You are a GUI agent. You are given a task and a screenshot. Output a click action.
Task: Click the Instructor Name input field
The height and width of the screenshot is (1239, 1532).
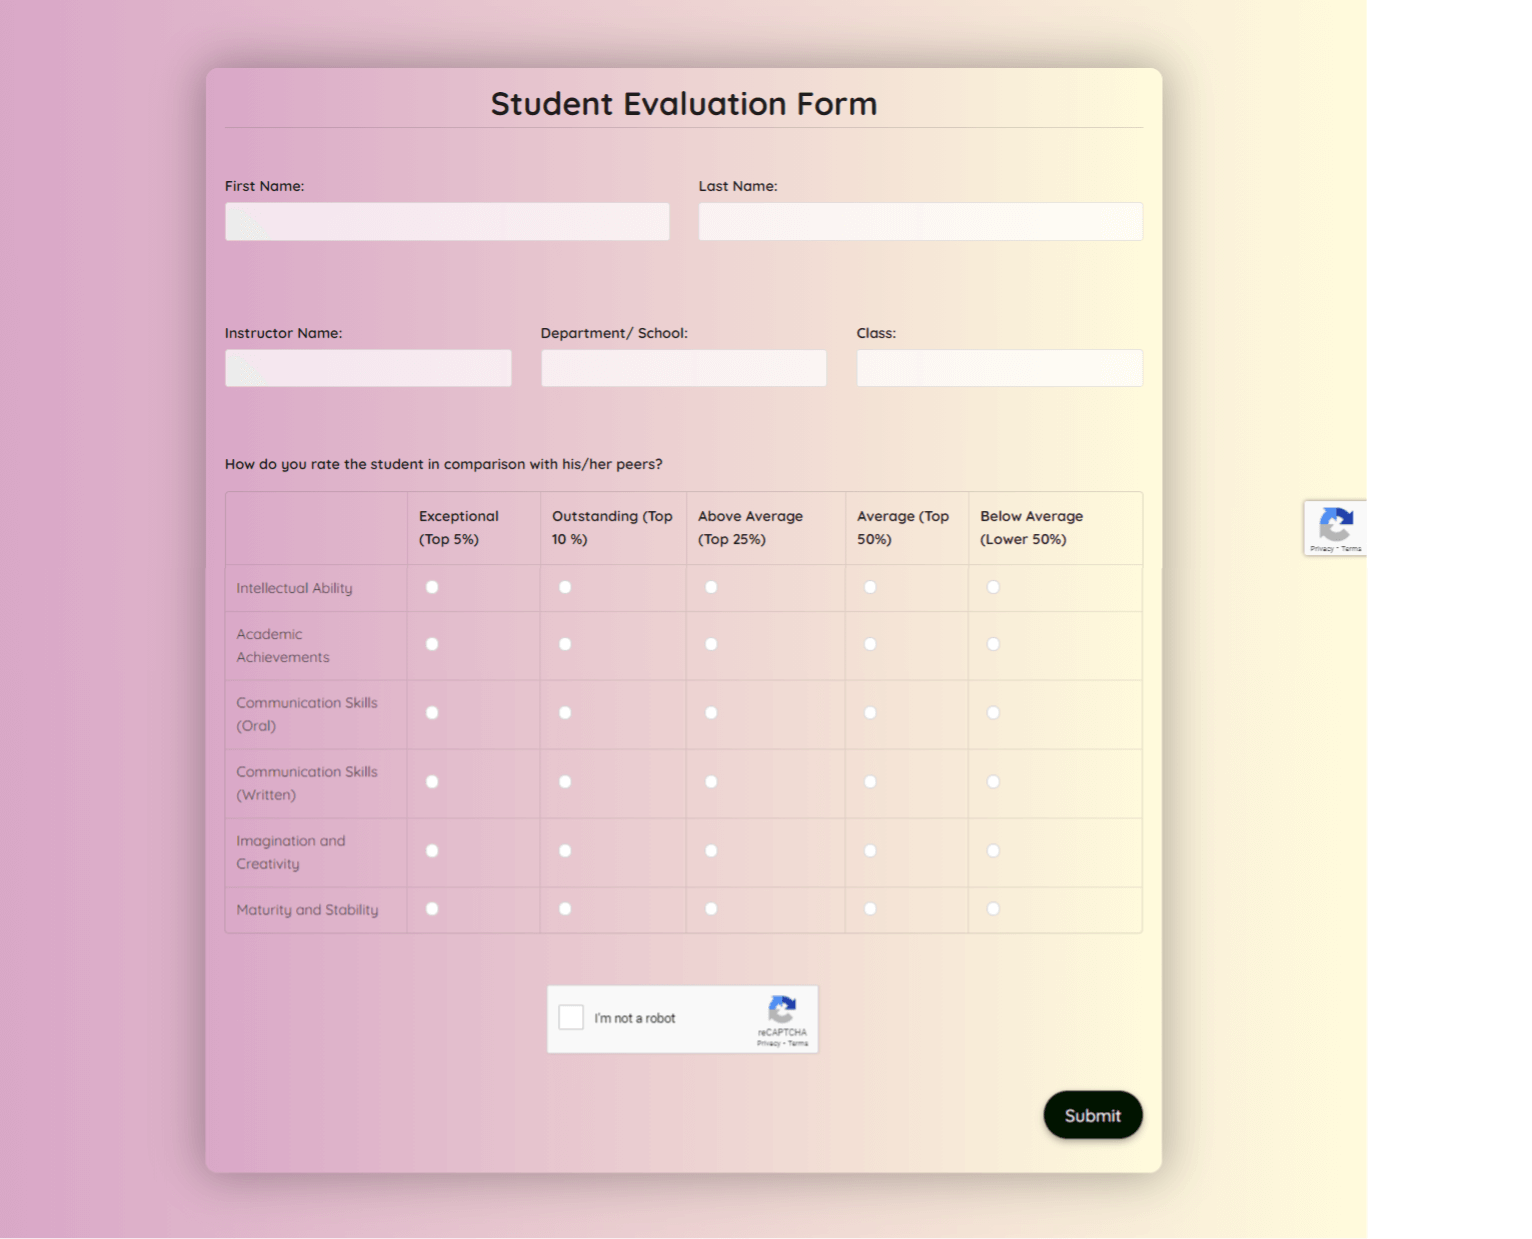(367, 367)
